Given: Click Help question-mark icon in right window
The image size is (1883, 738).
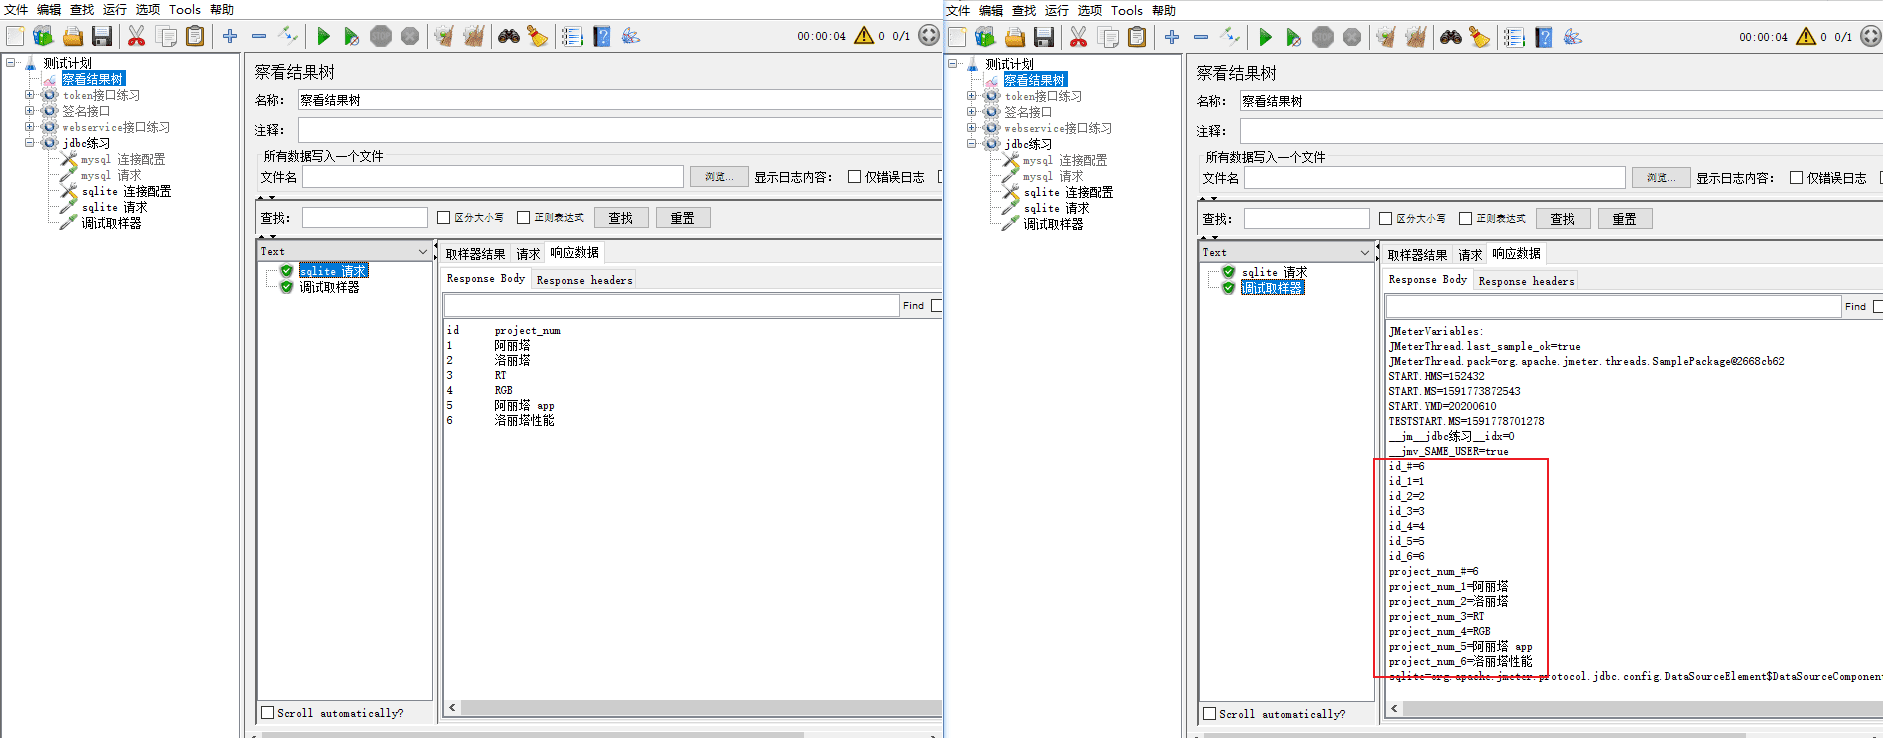Looking at the screenshot, I should pos(1544,37).
